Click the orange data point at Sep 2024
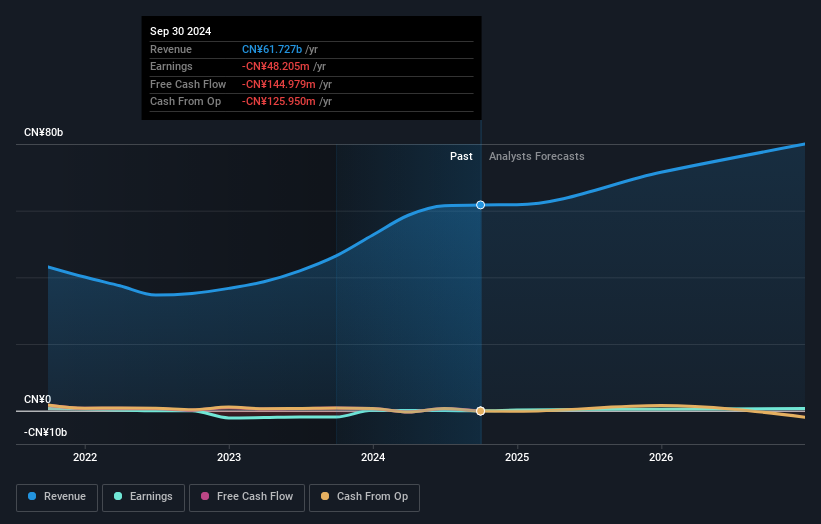This screenshot has width=821, height=524. pos(480,411)
